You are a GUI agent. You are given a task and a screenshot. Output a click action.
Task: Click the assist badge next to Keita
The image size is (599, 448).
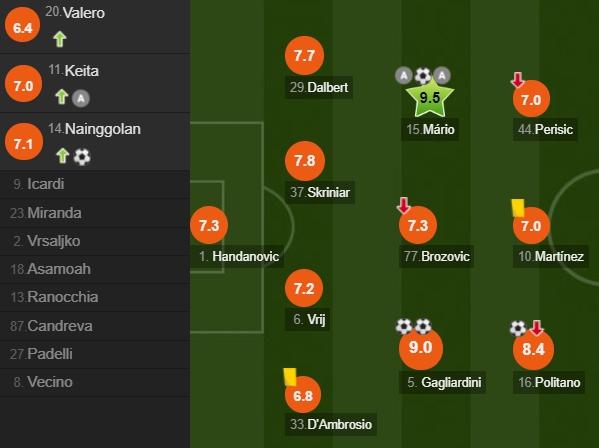click(x=81, y=99)
